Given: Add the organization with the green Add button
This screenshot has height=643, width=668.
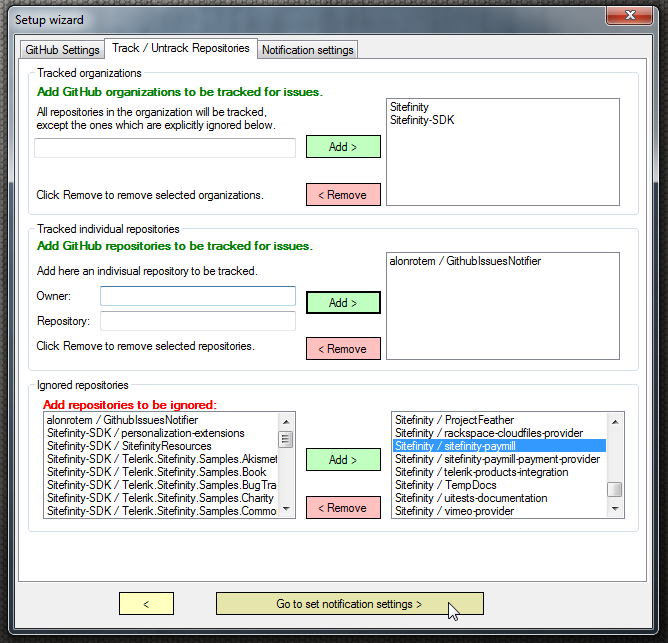Looking at the screenshot, I should click(x=343, y=147).
